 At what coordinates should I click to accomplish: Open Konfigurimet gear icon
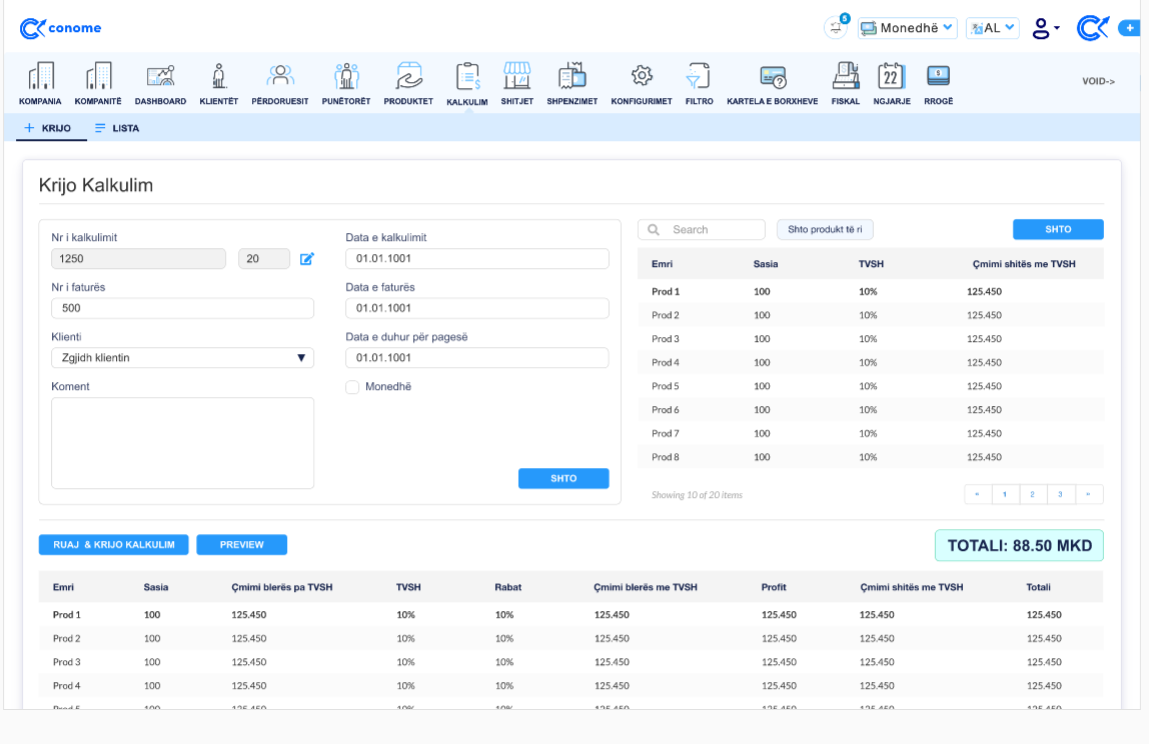[641, 77]
